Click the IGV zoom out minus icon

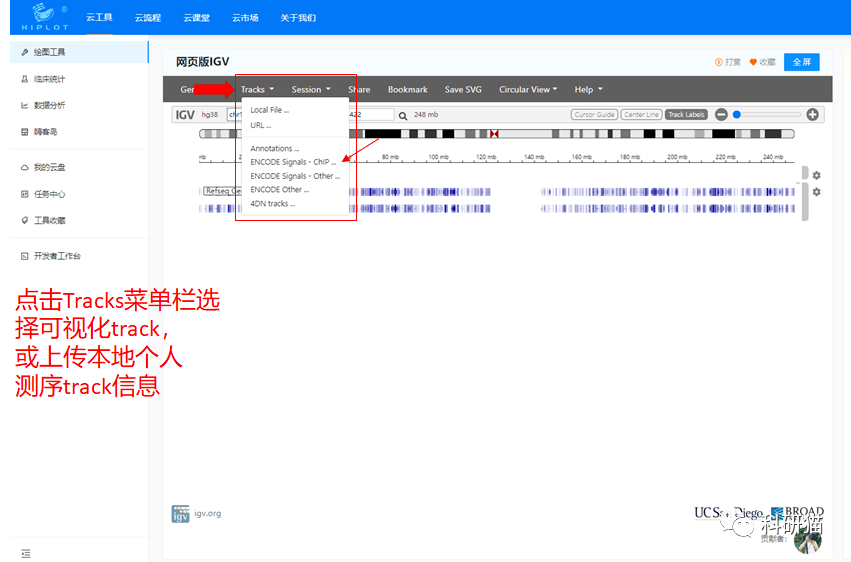(x=721, y=115)
